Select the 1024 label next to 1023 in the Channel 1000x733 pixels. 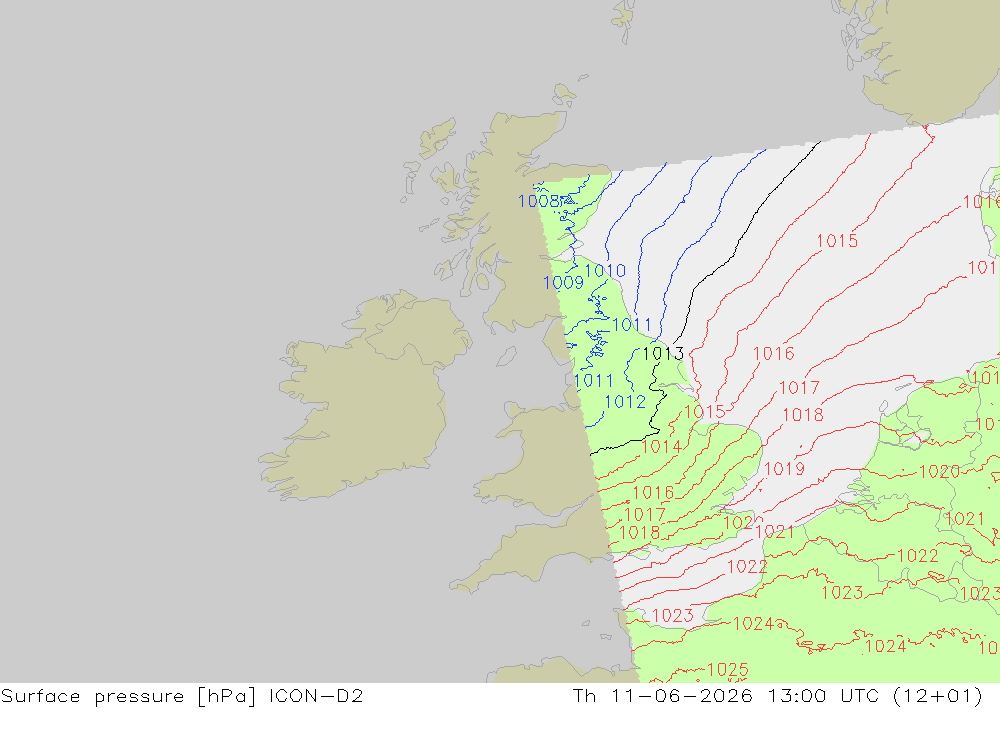point(754,624)
